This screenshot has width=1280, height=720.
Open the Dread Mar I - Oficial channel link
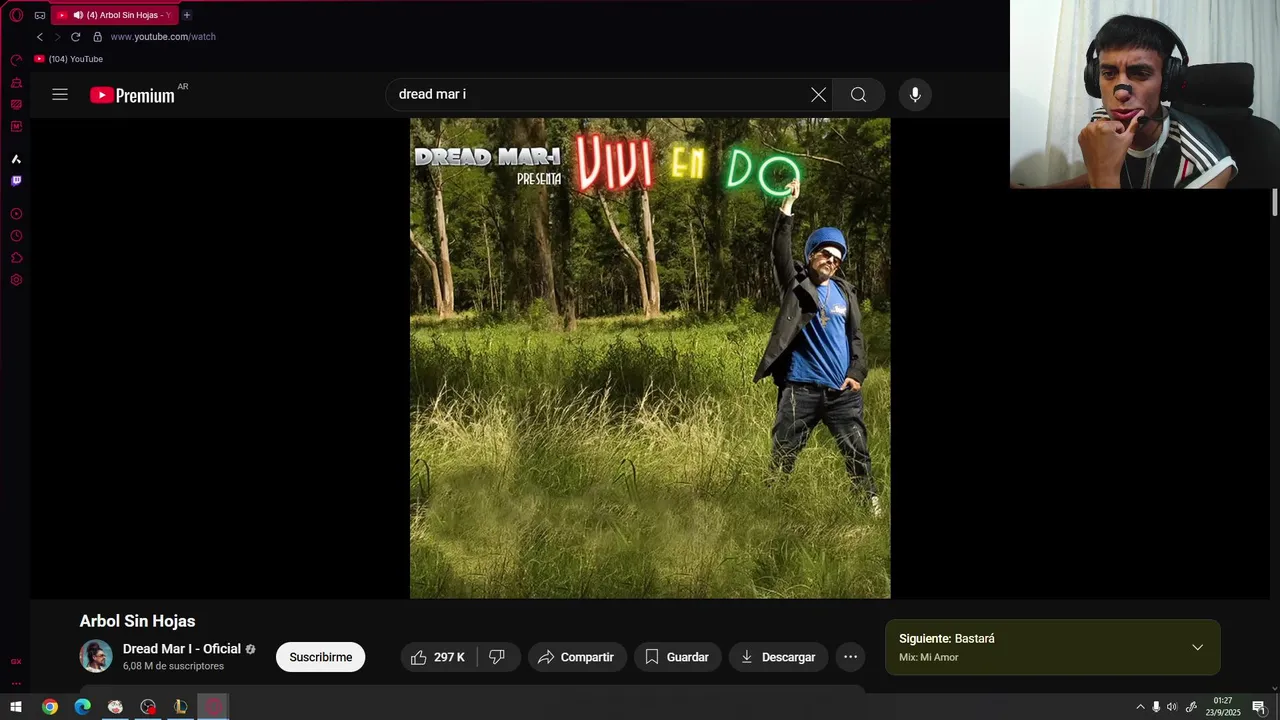point(182,649)
